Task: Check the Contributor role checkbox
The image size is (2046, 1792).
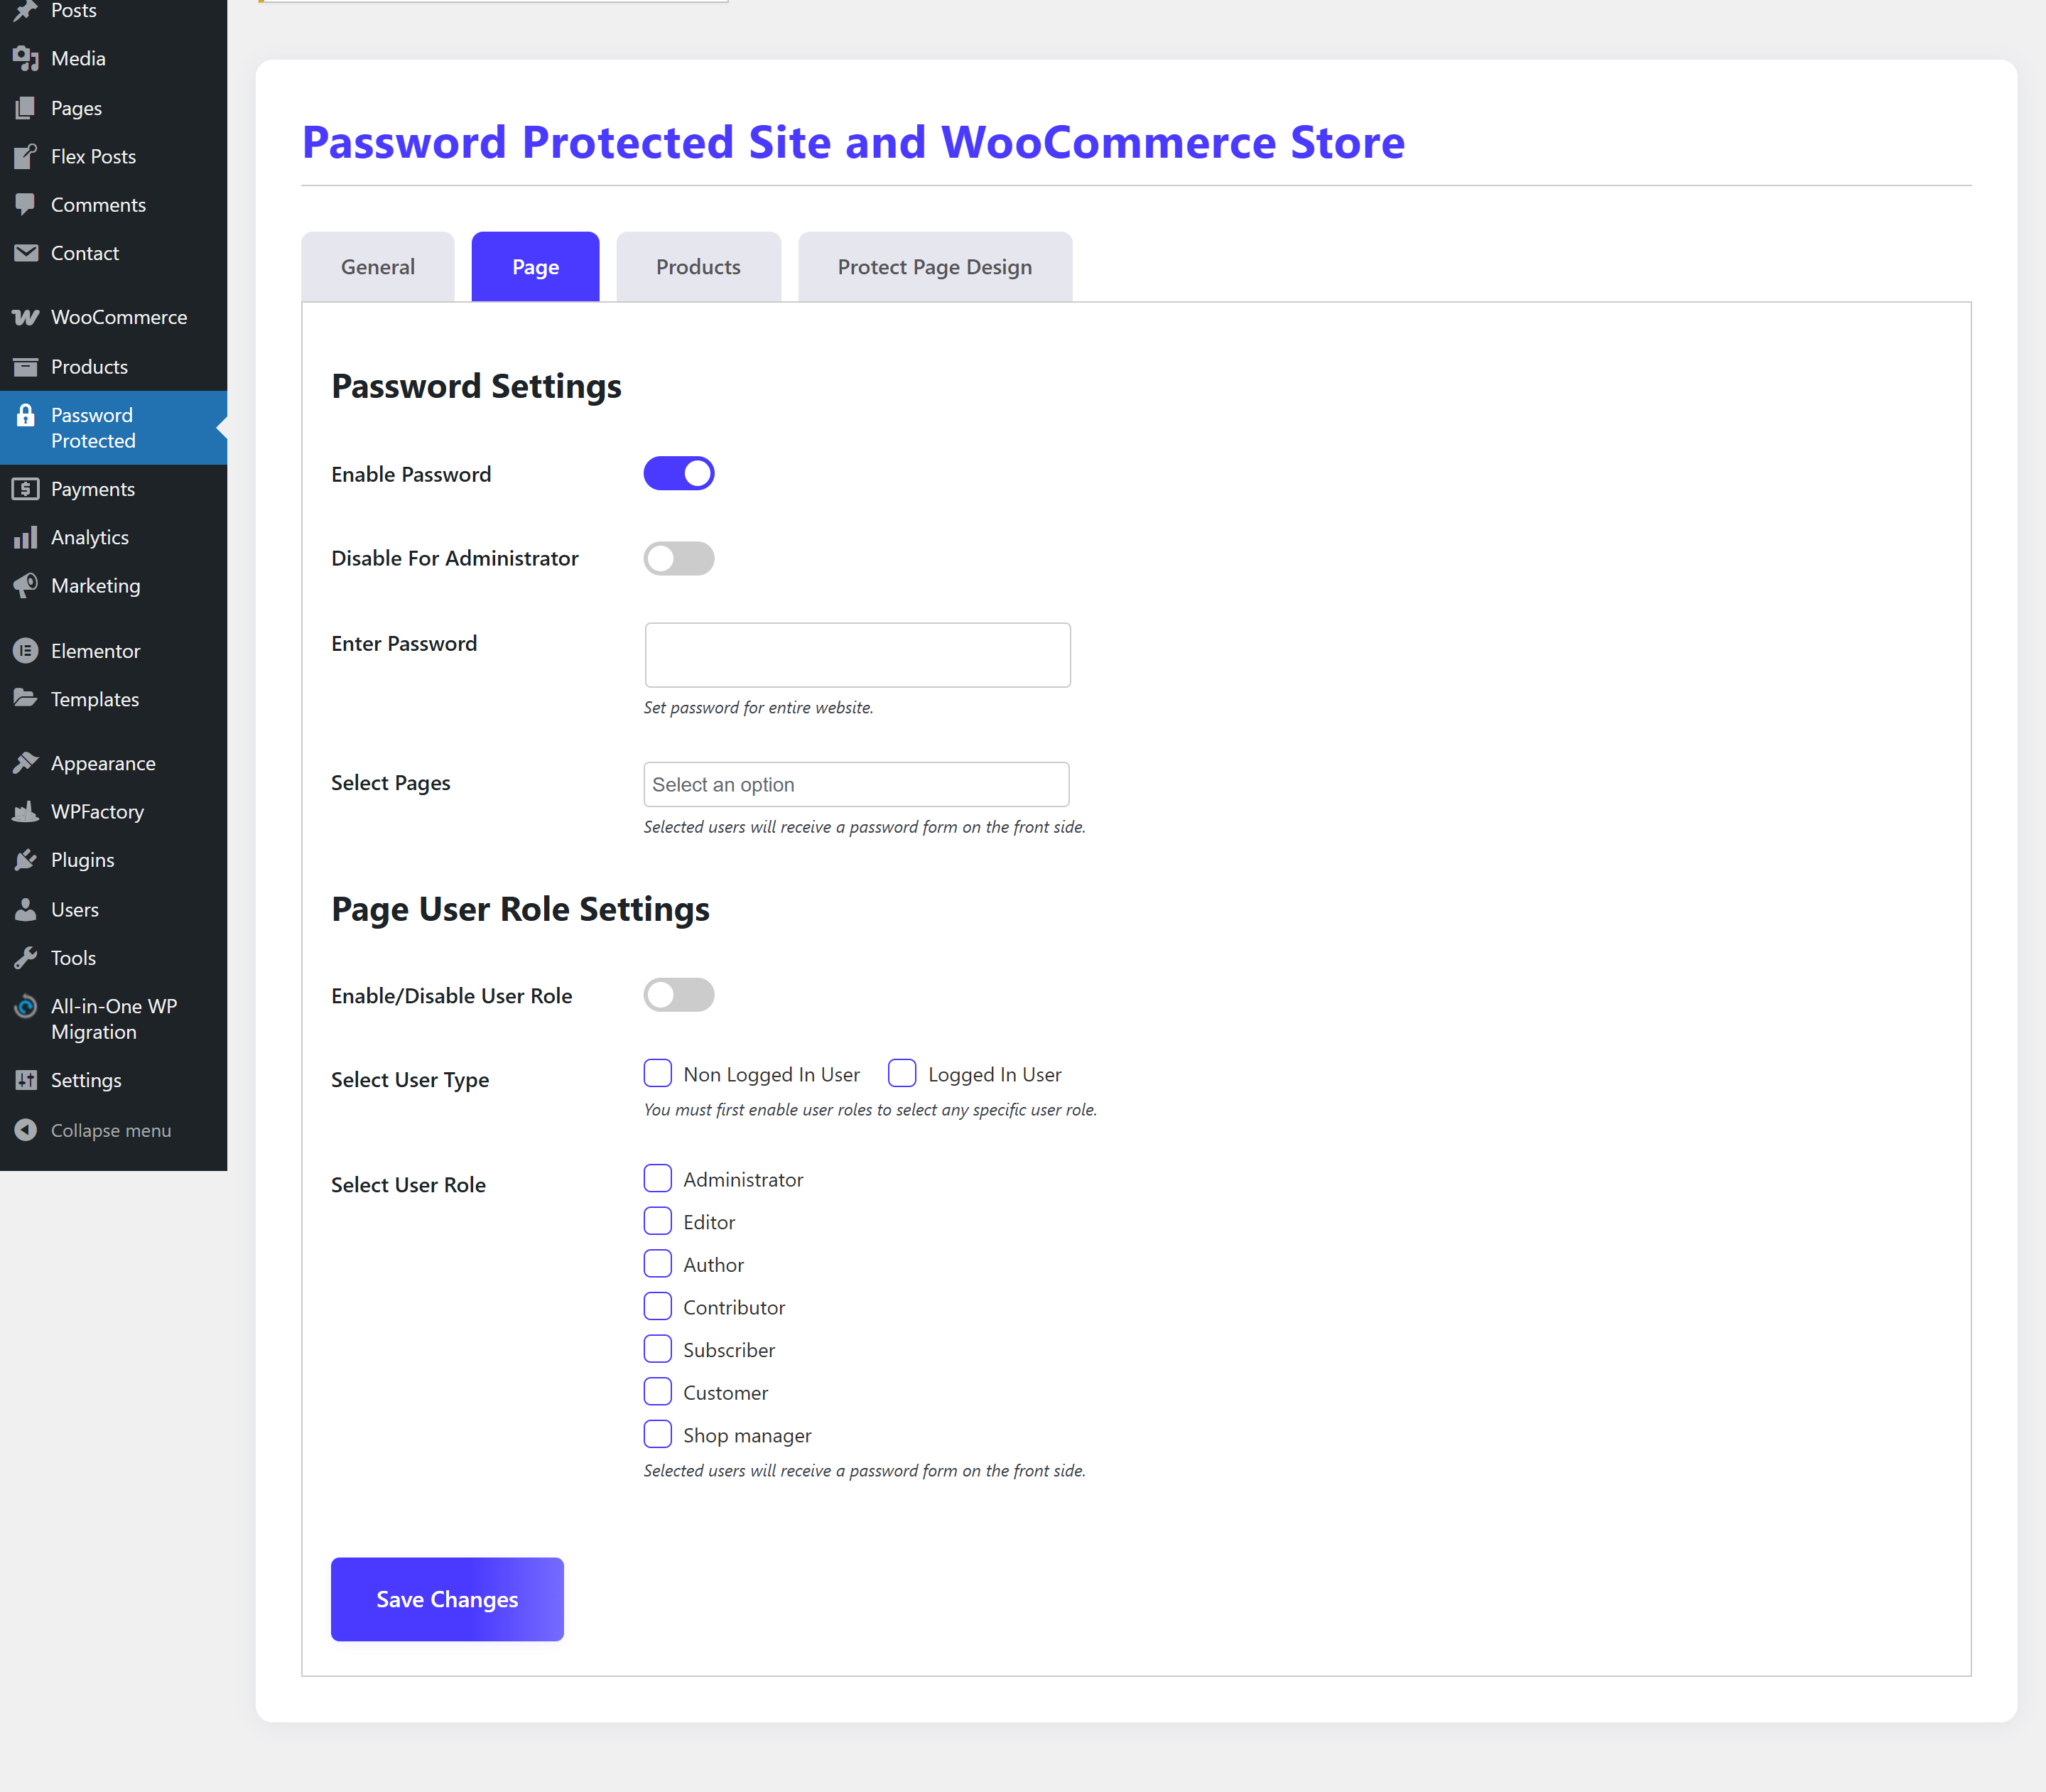Action: (658, 1306)
